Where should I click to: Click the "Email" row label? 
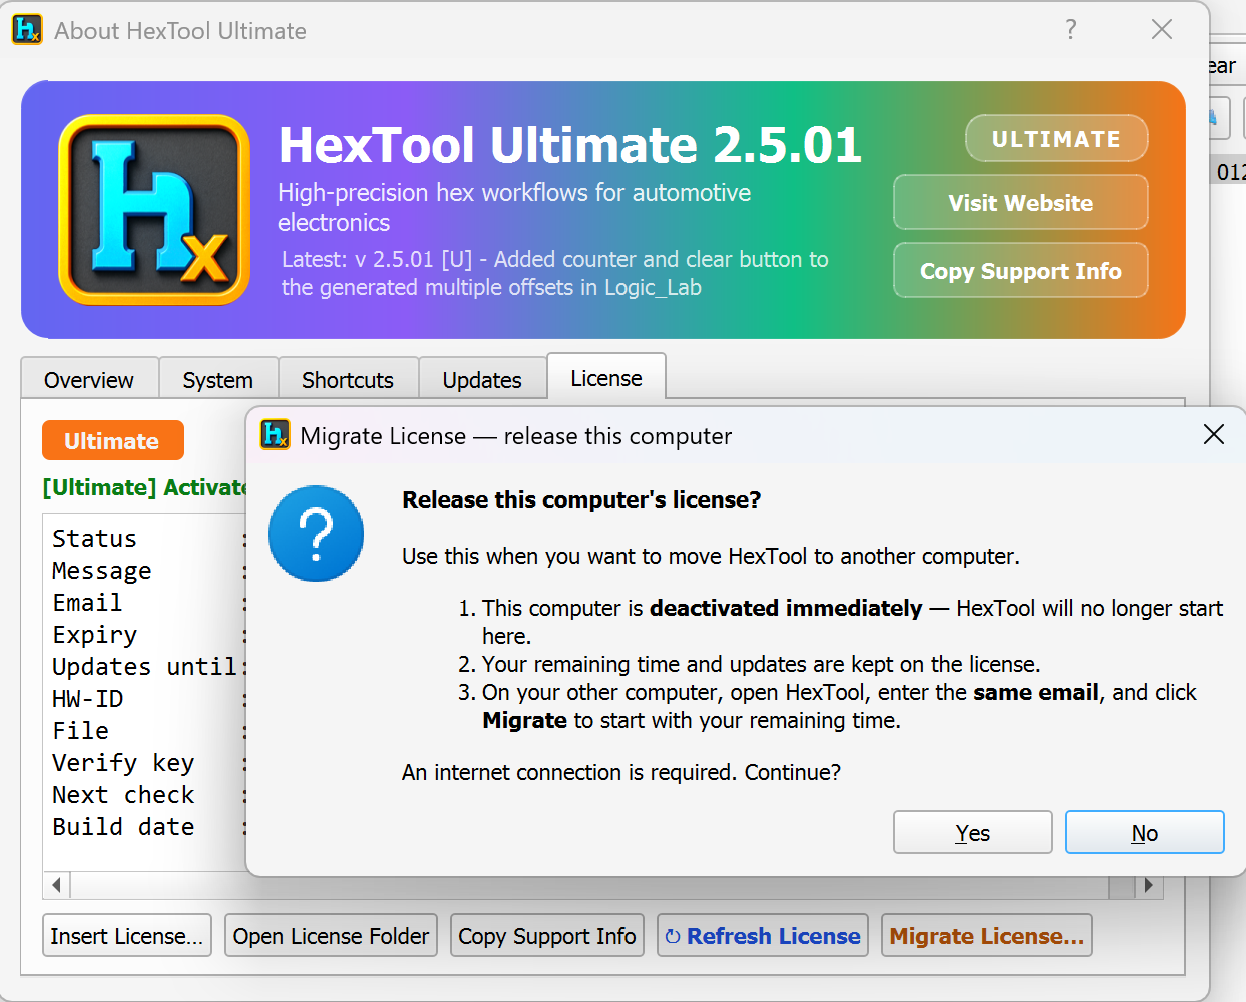tap(88, 603)
